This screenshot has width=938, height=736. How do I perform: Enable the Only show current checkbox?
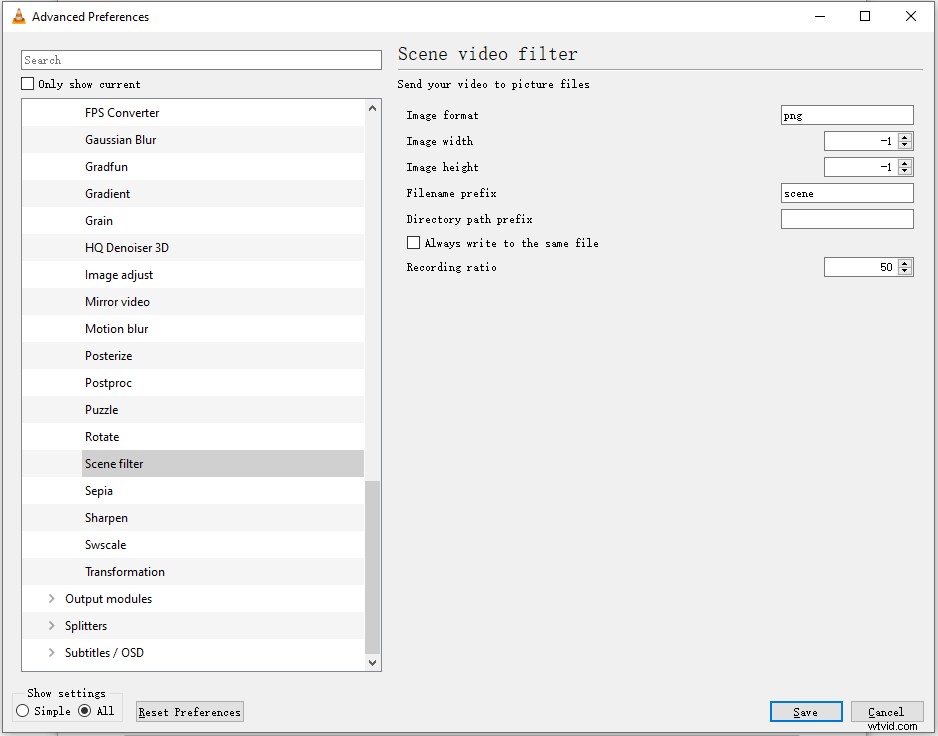[x=27, y=84]
